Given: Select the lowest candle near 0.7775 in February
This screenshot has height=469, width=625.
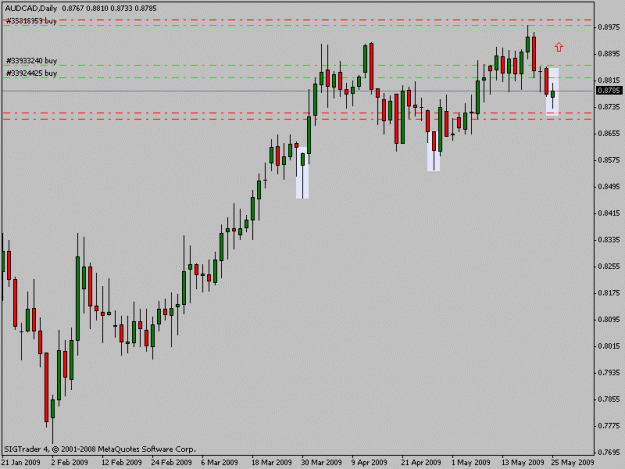Looking at the screenshot, I should coord(53,408).
